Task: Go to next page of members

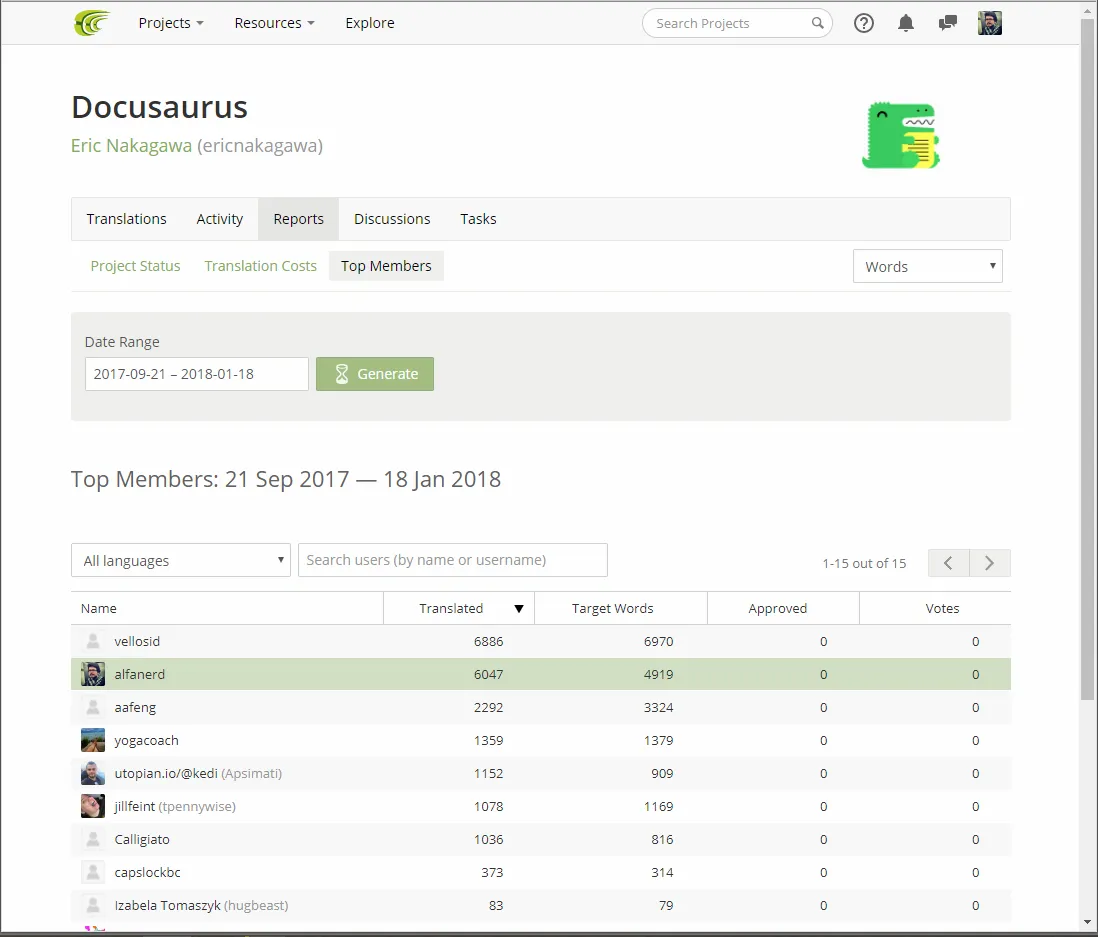Action: click(x=989, y=563)
